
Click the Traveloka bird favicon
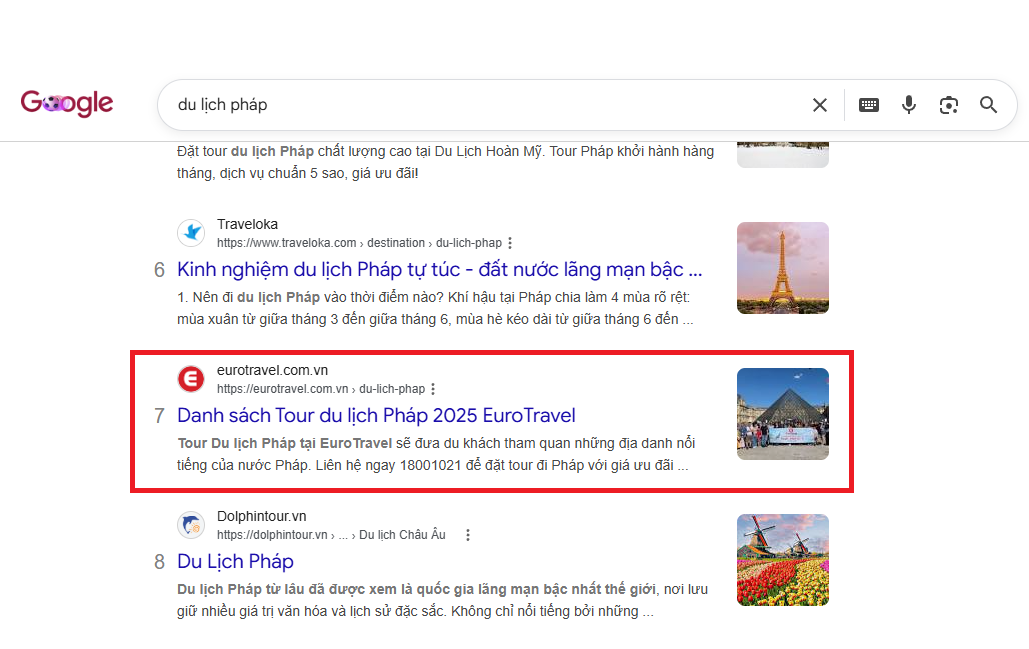(191, 233)
